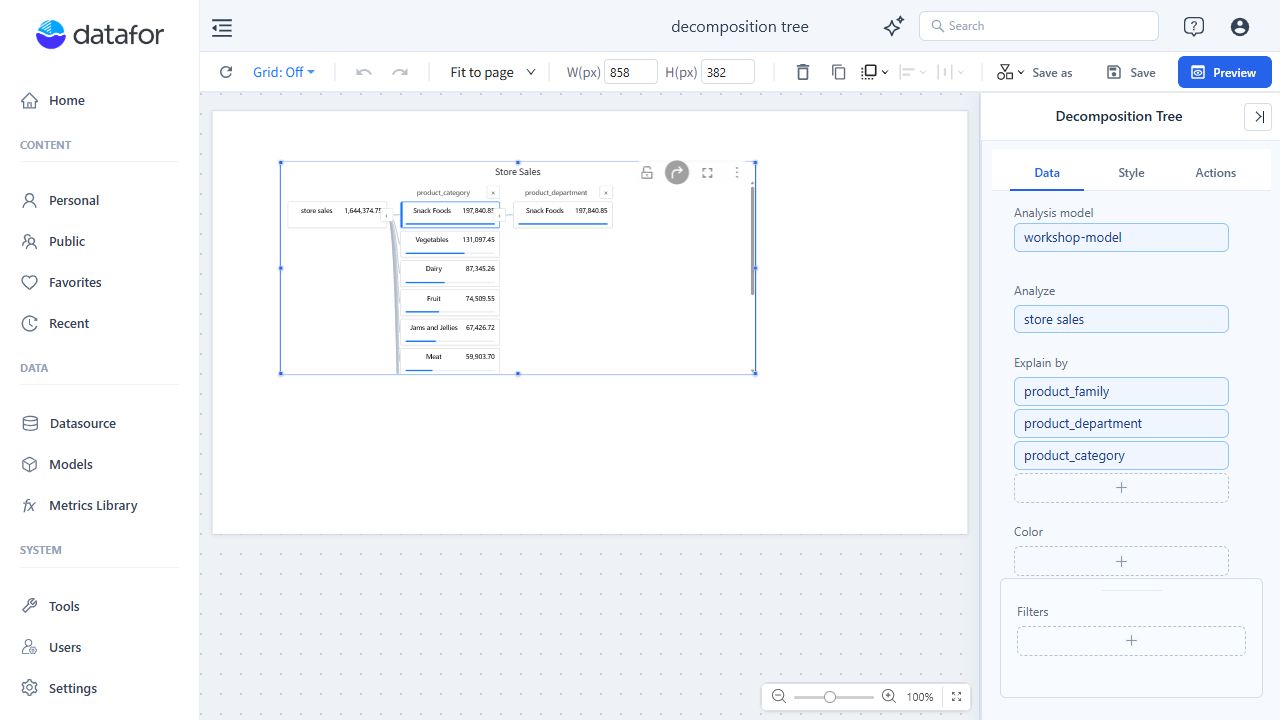Add a Color field
Screen dimensions: 1280x720
(1121, 561)
